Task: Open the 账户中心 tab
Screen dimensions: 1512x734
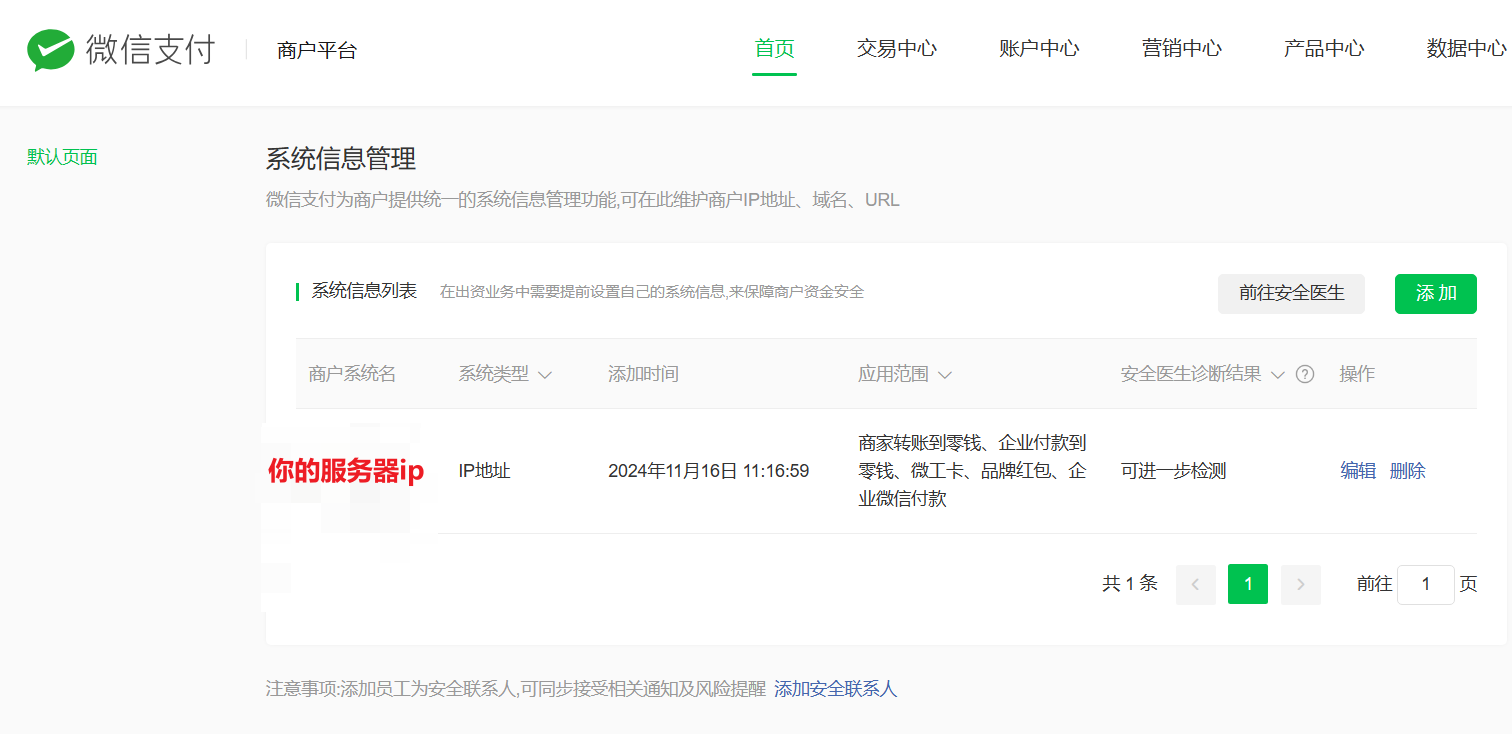Action: tap(1039, 49)
